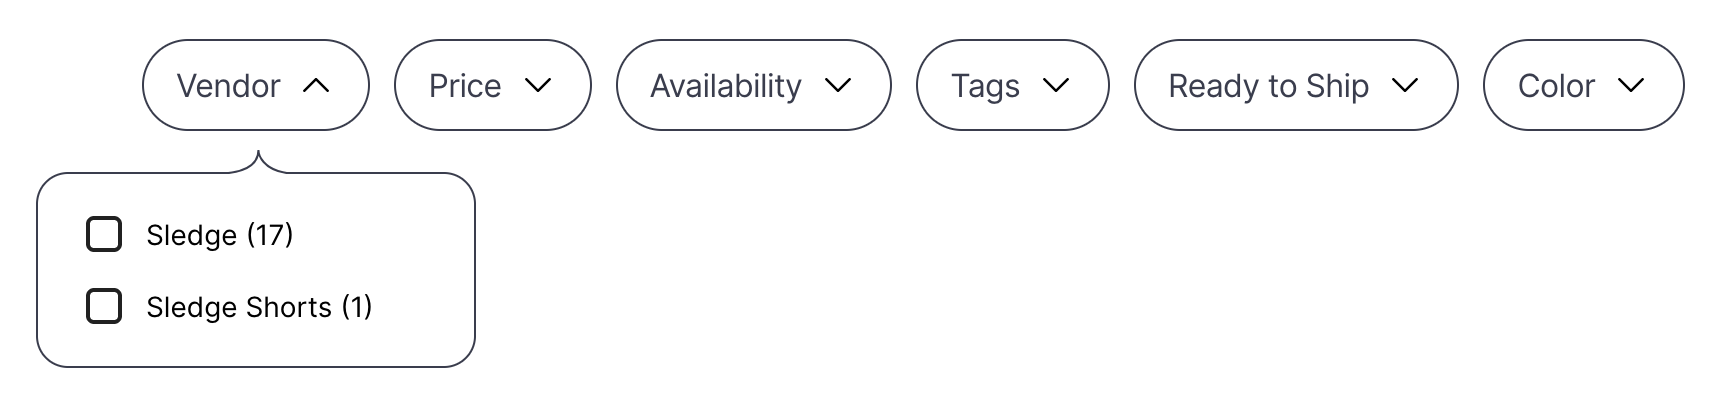Click the chevron icon beside Tags
The width and height of the screenshot is (1736, 406).
1056,86
